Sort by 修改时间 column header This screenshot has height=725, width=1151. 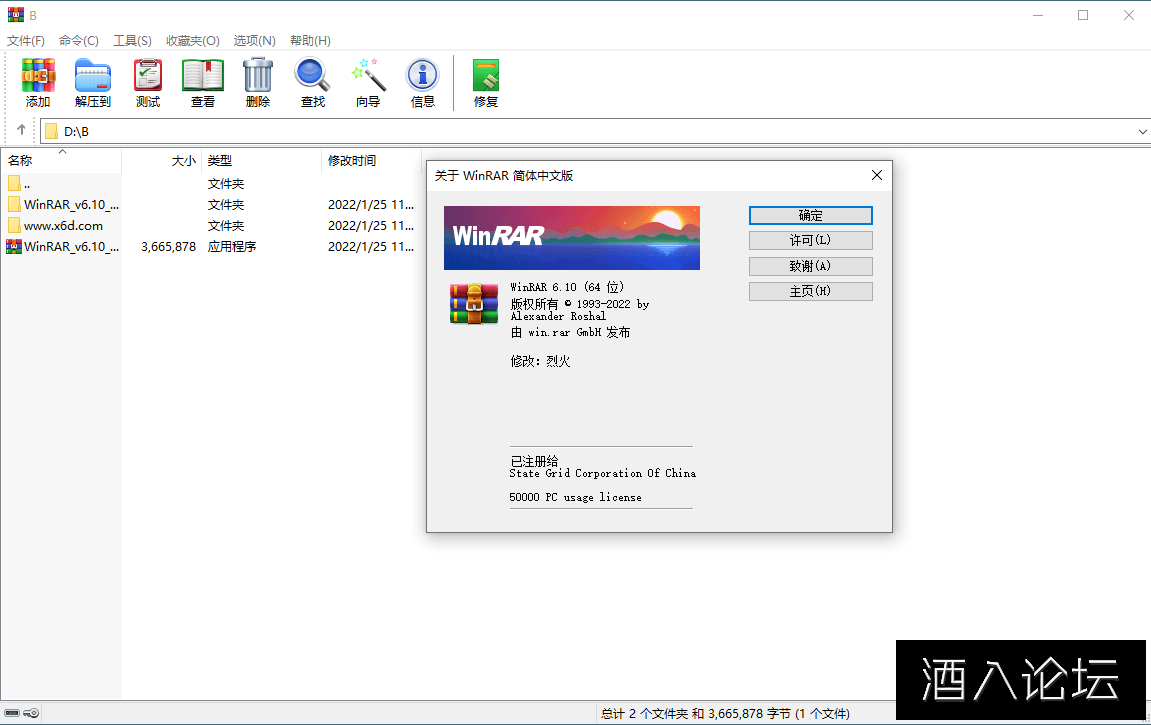point(371,160)
